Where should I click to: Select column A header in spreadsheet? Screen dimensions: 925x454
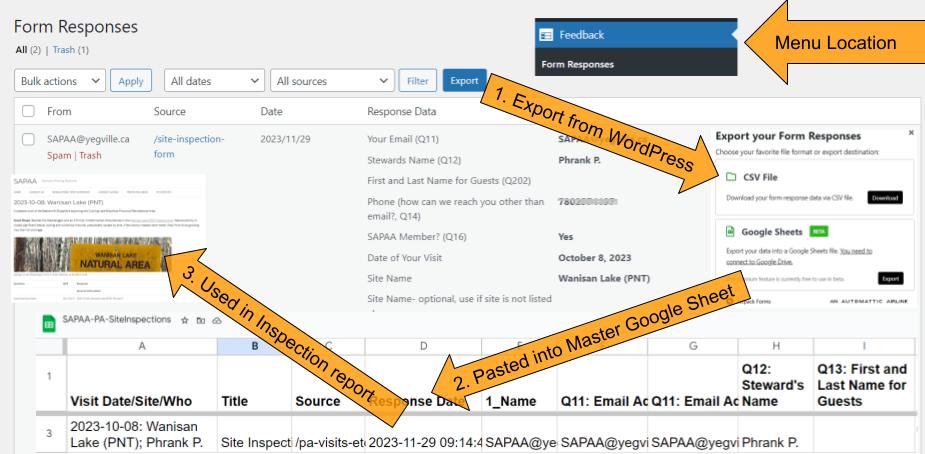[142, 346]
